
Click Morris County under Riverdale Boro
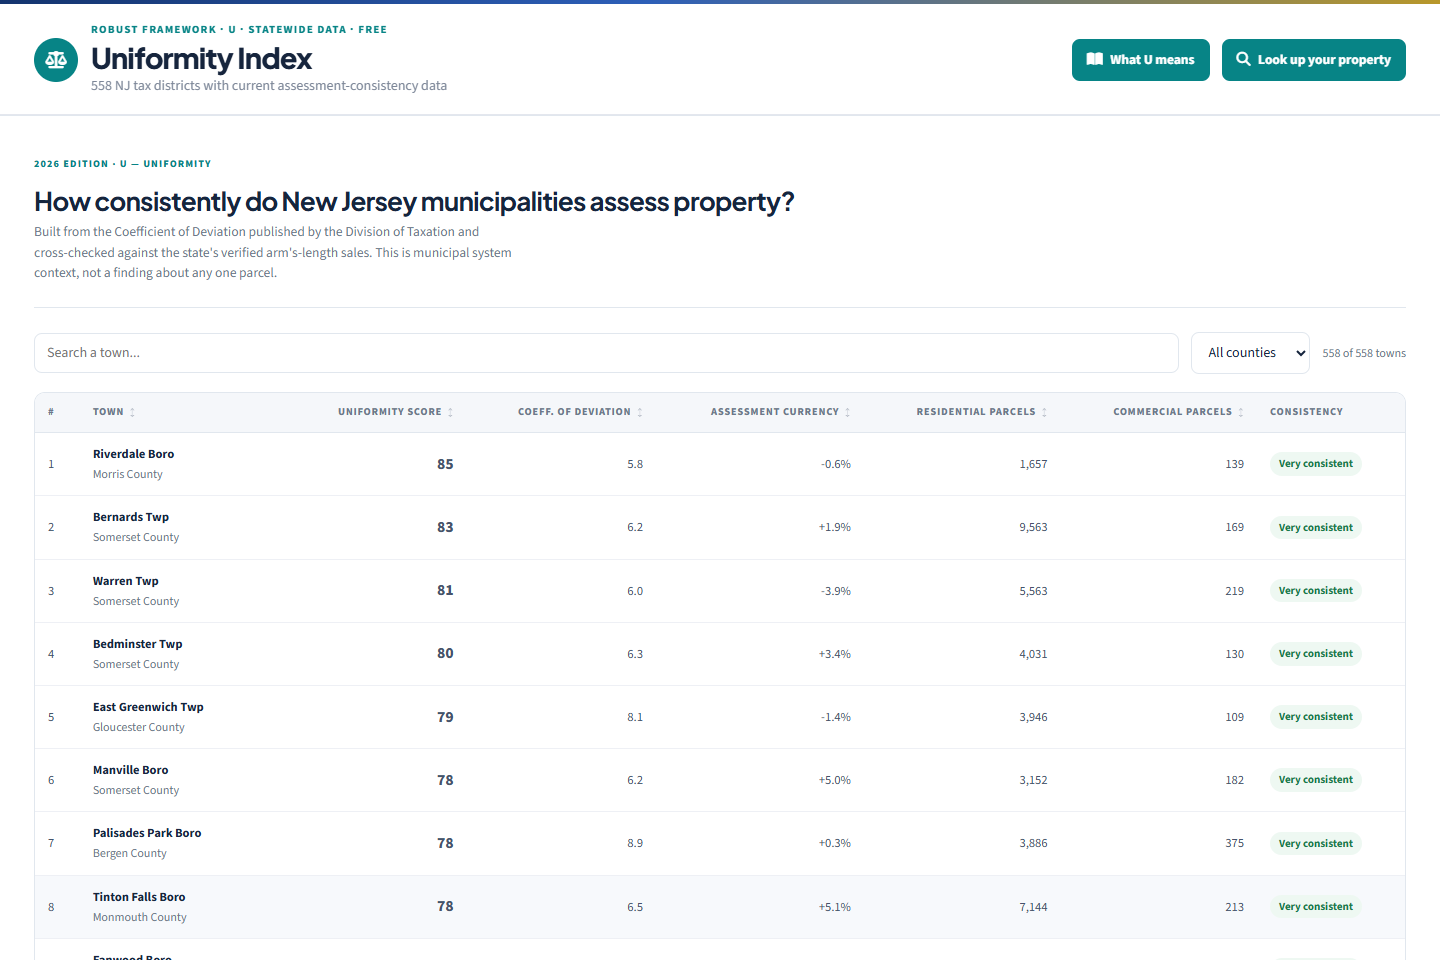(x=128, y=474)
